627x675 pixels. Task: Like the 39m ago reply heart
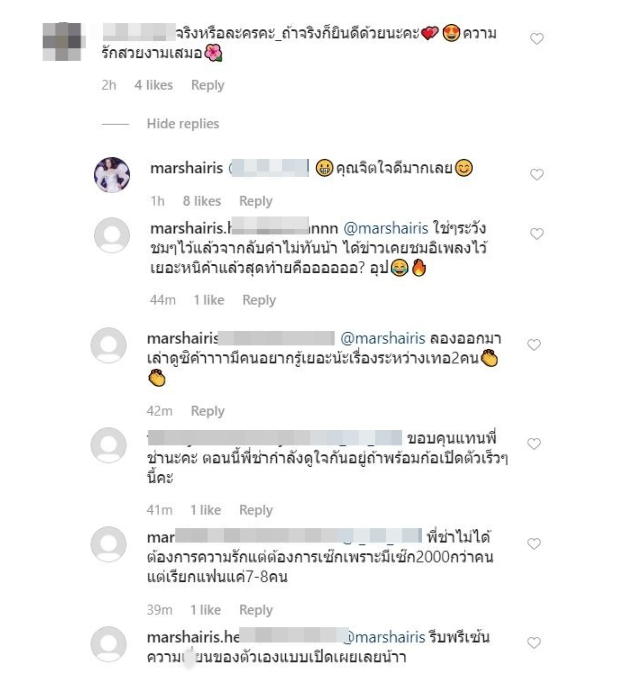pyautogui.click(x=534, y=544)
